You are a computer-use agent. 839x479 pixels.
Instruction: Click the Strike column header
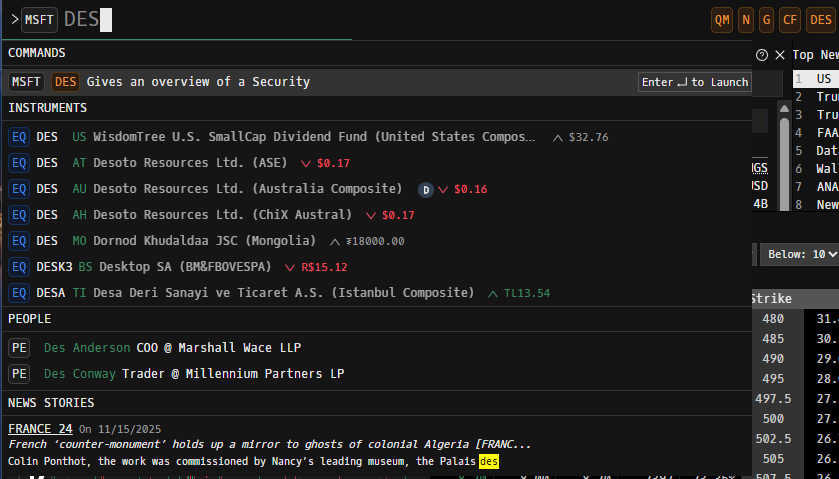coord(772,299)
